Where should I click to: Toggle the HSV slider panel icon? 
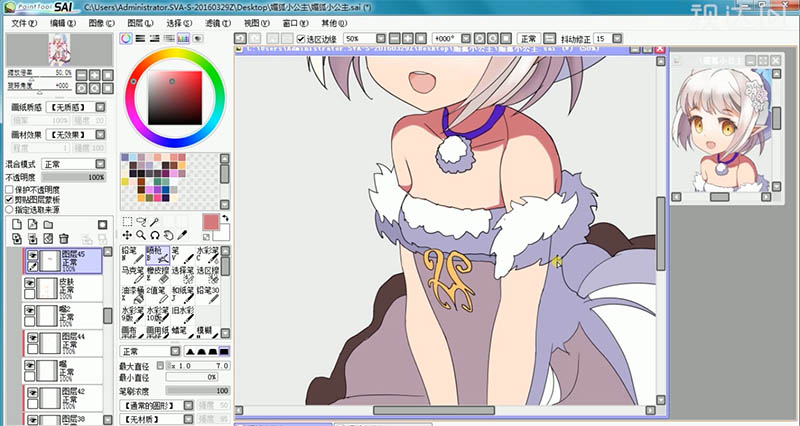[x=155, y=39]
